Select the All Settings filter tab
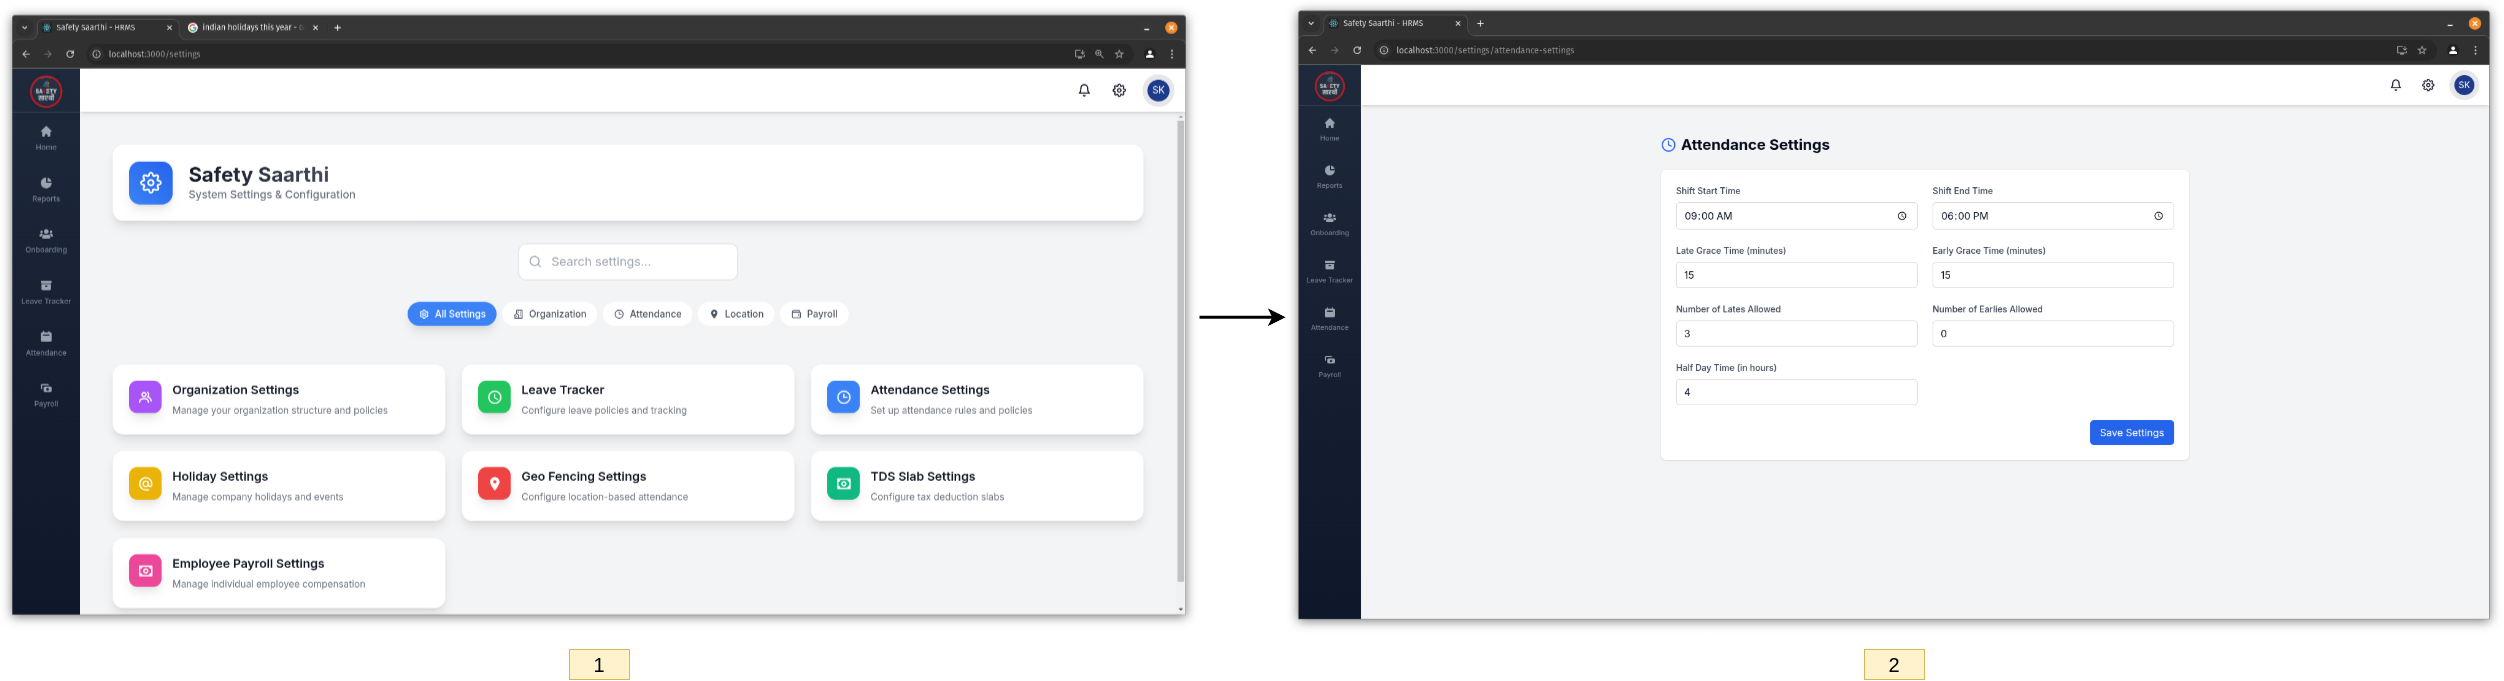Screen dimensions: 2504x681 (x=452, y=314)
